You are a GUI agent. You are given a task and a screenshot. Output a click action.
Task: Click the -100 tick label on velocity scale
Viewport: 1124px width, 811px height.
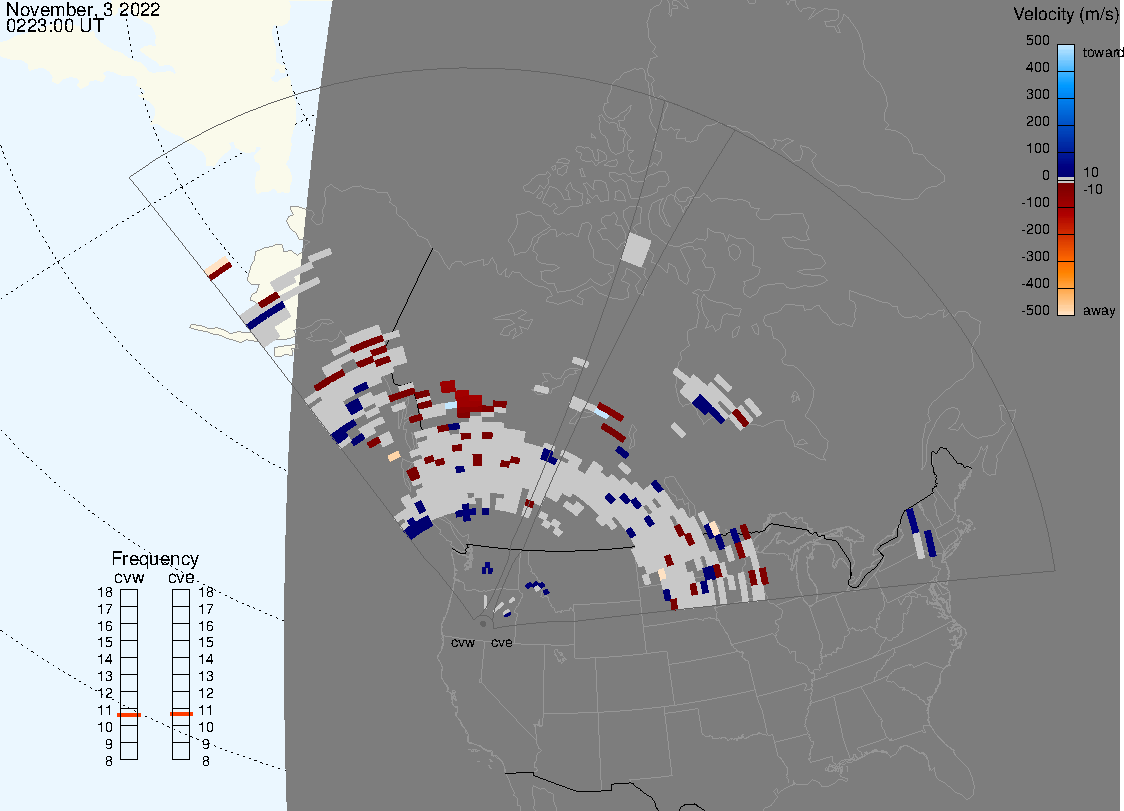[1035, 202]
